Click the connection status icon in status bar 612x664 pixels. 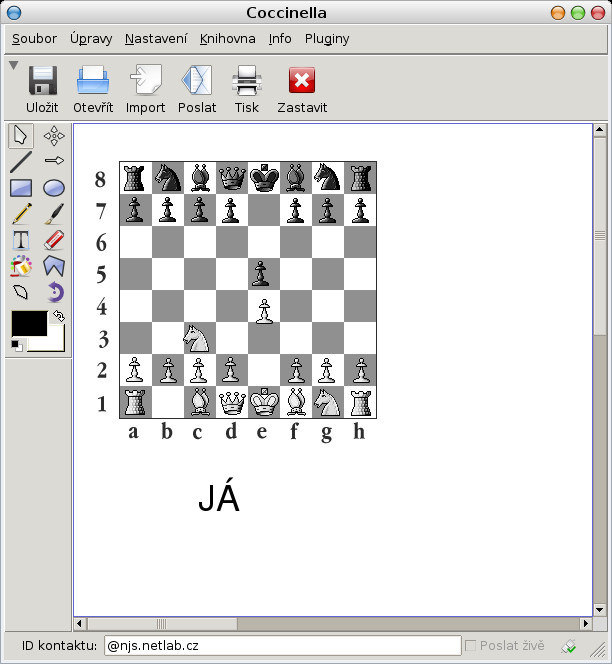pyautogui.click(x=568, y=646)
